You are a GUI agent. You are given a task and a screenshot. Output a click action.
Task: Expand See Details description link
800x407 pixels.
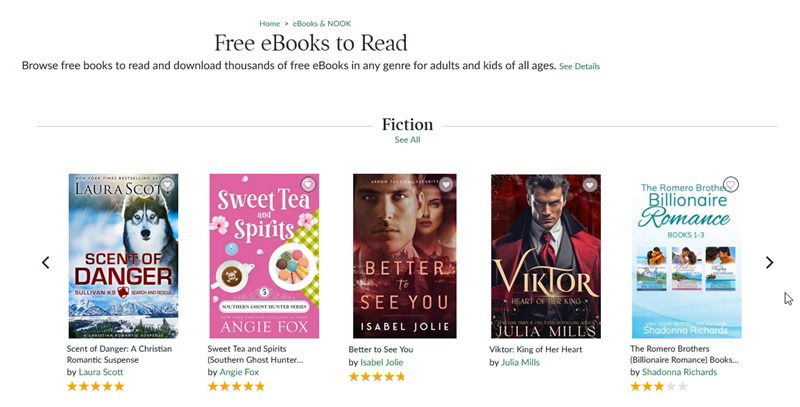[x=579, y=66]
